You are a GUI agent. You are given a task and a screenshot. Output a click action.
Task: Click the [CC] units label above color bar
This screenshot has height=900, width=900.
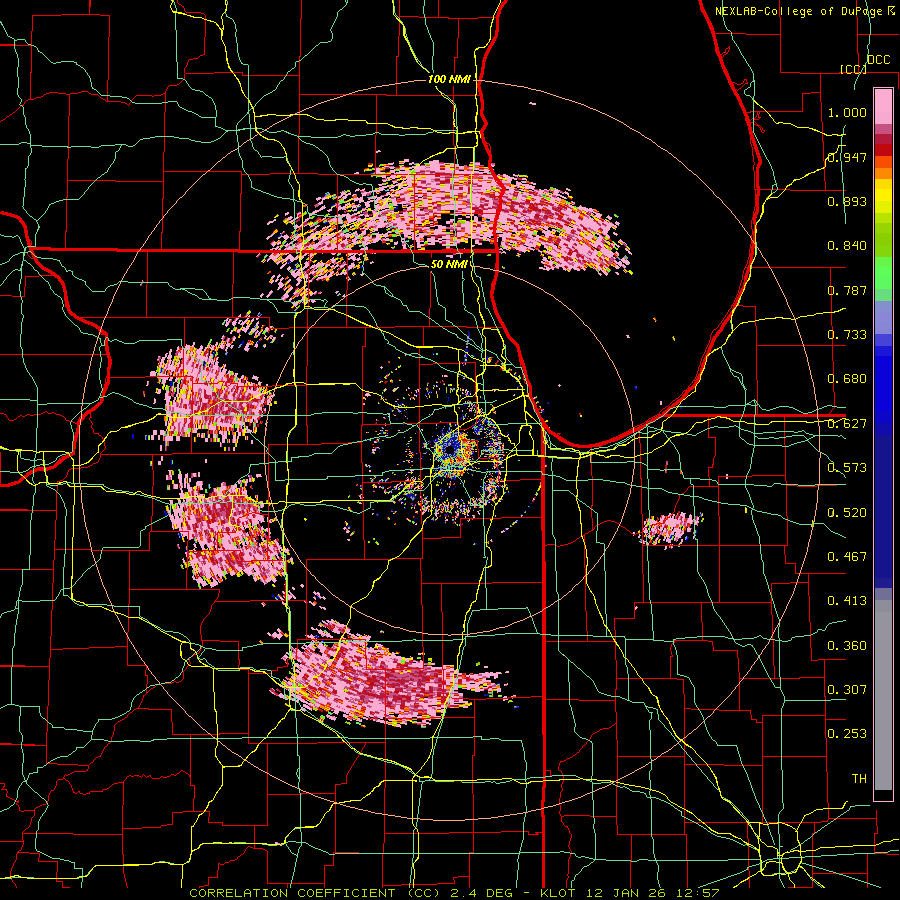click(853, 69)
